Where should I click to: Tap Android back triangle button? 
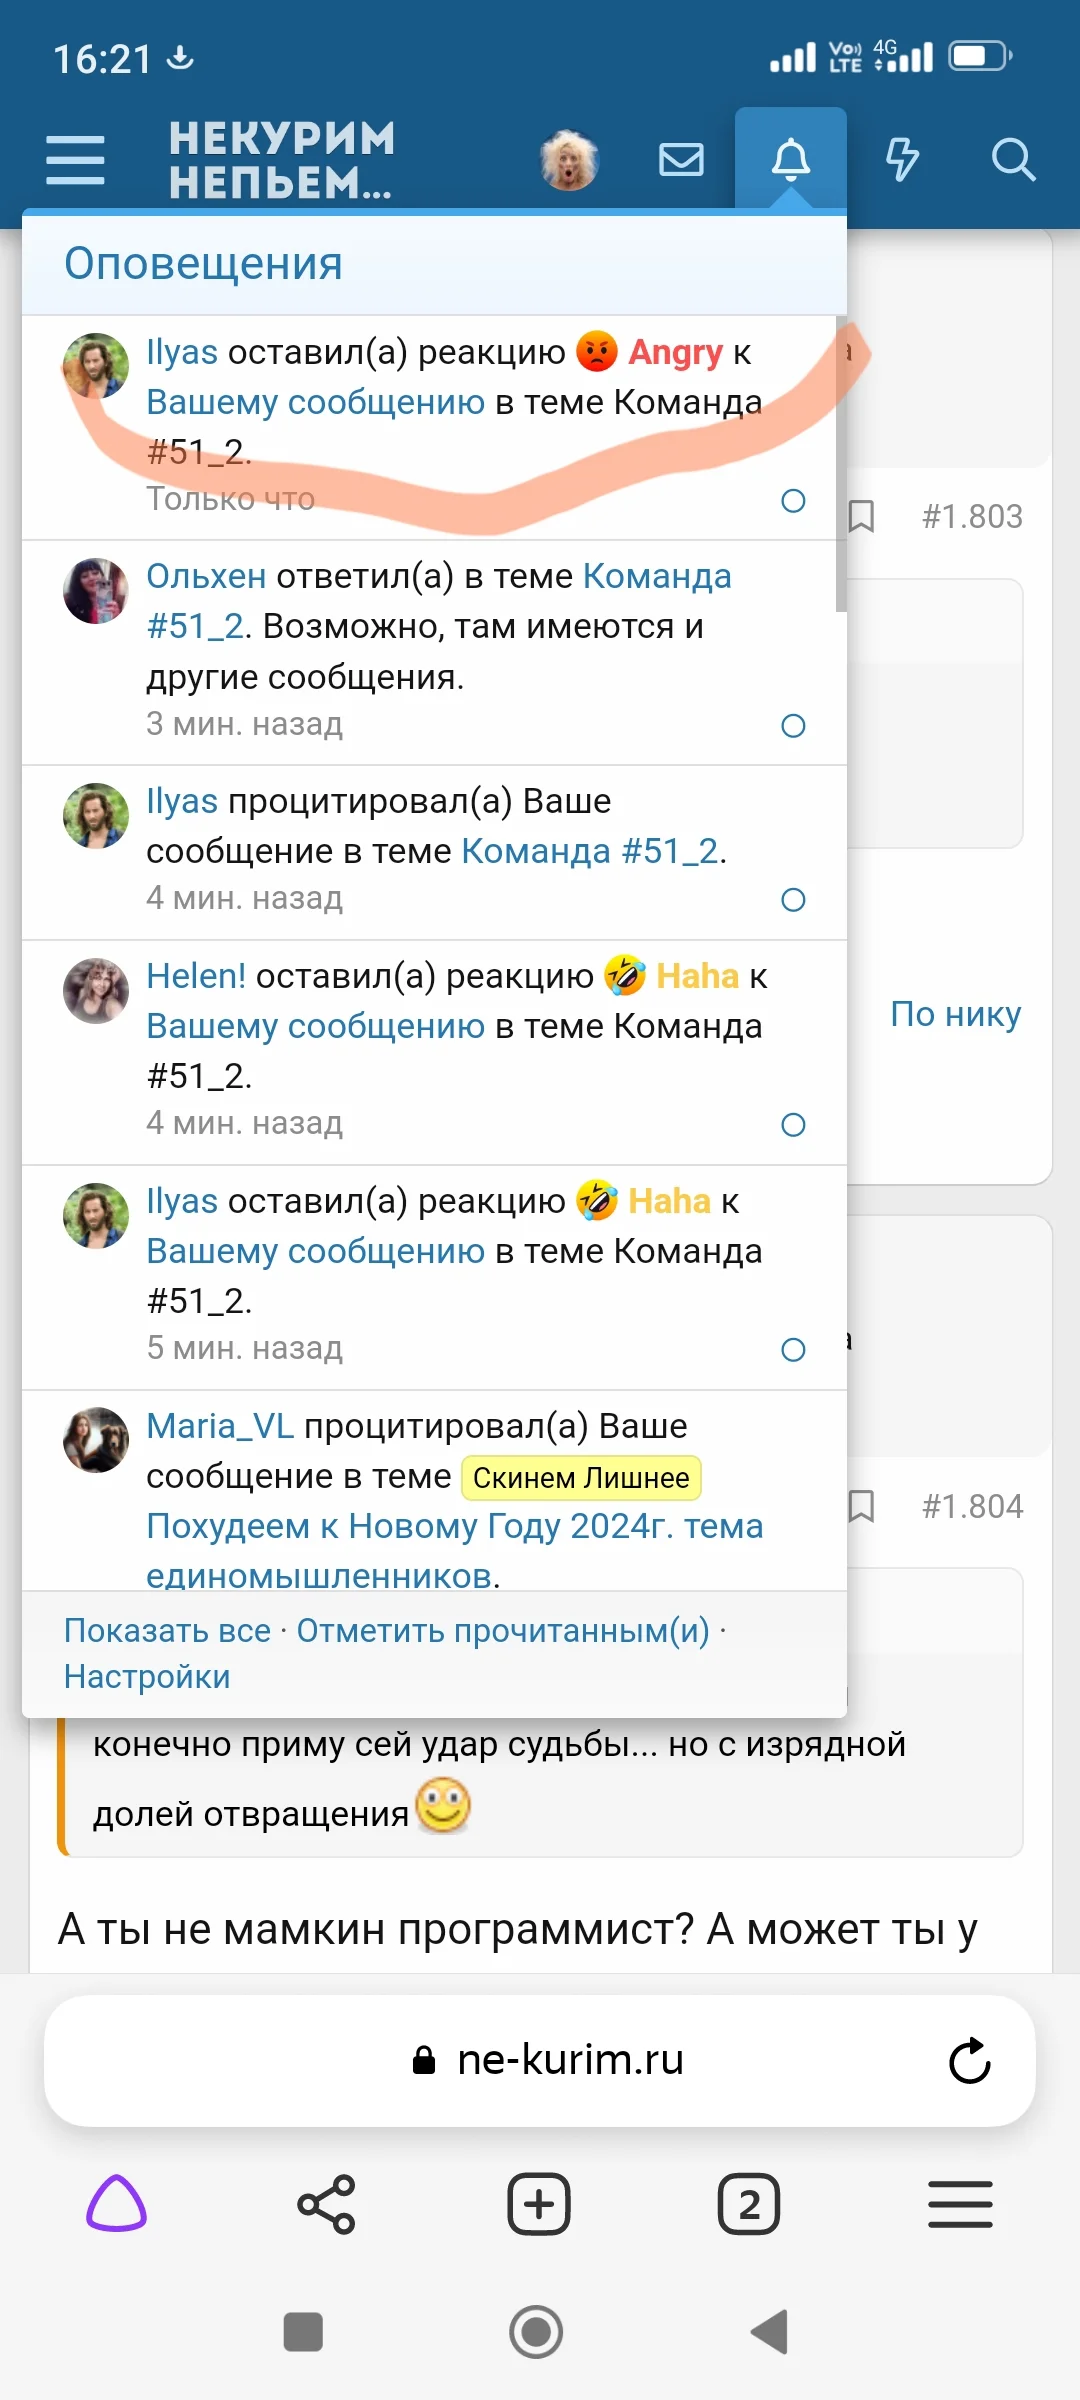pos(770,2332)
